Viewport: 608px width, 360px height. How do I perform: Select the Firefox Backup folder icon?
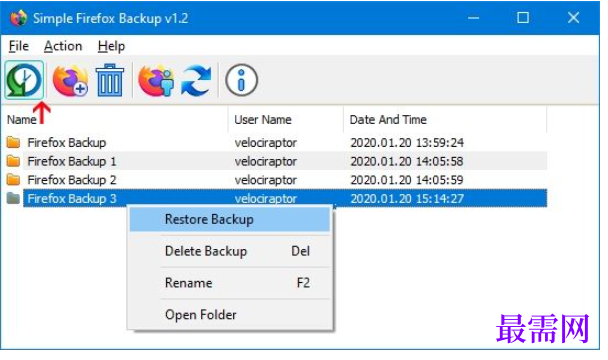14,142
